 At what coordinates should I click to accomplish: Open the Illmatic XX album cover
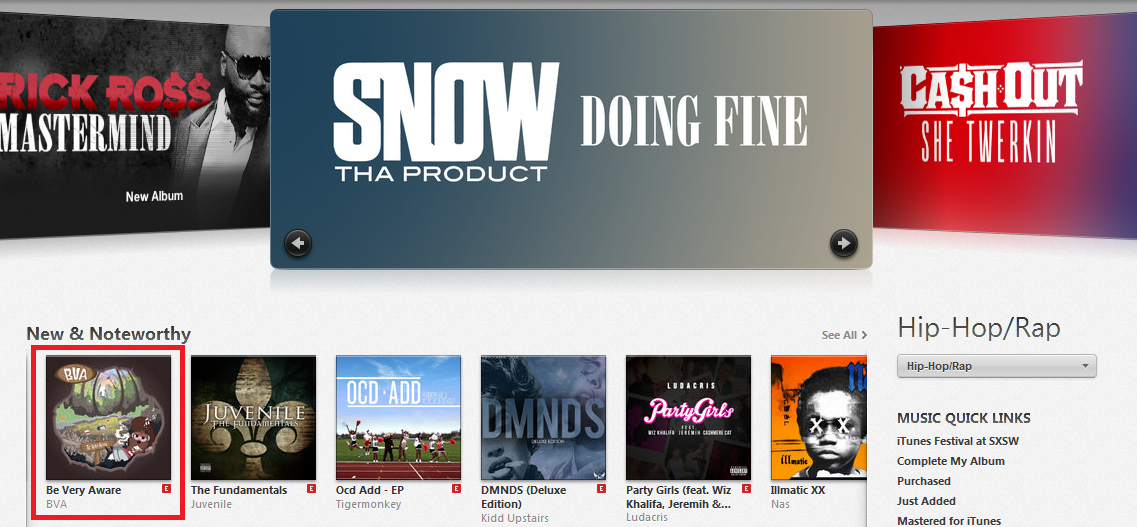pyautogui.click(x=819, y=418)
